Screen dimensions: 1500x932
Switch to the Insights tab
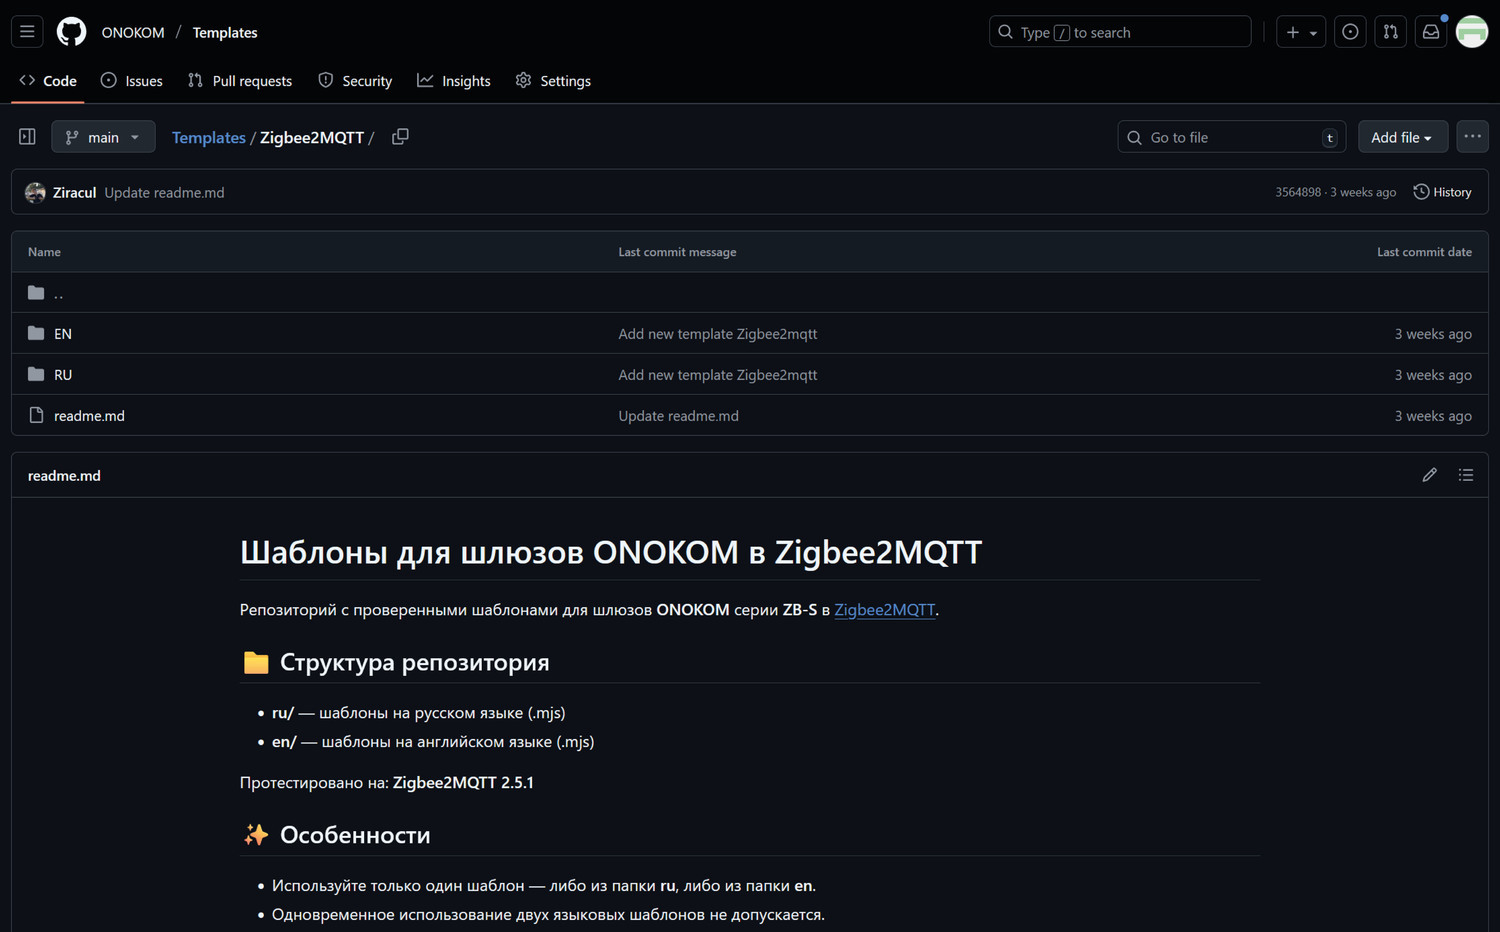point(454,81)
